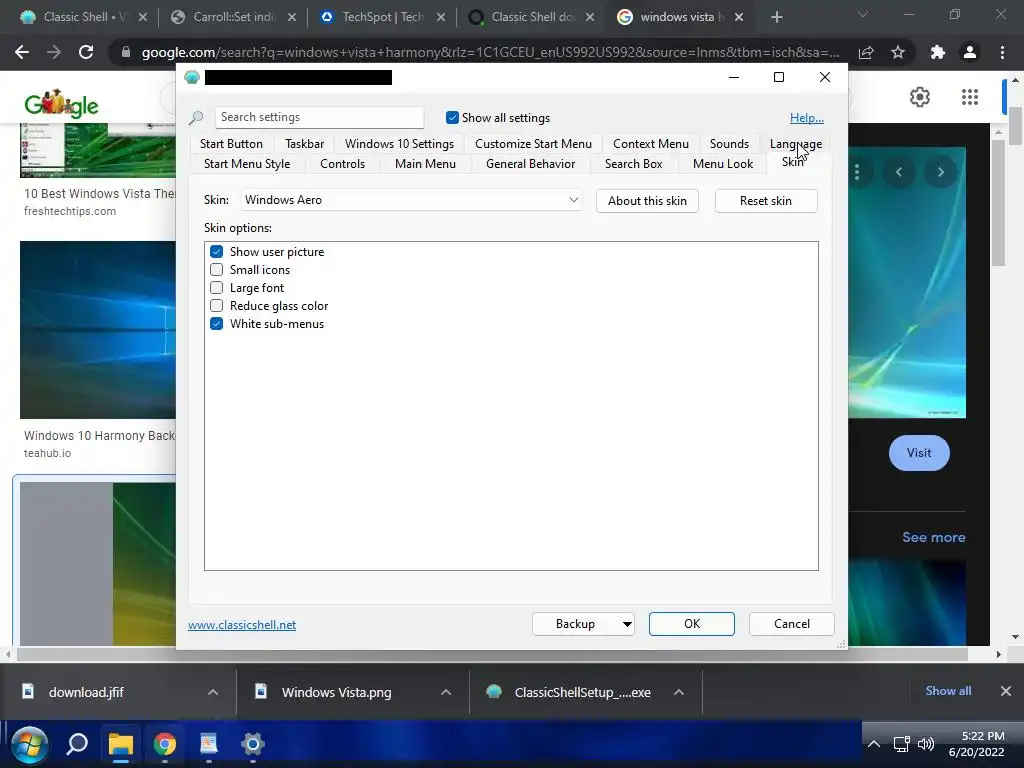Enable Large font option
The image size is (1024, 768).
click(217, 287)
